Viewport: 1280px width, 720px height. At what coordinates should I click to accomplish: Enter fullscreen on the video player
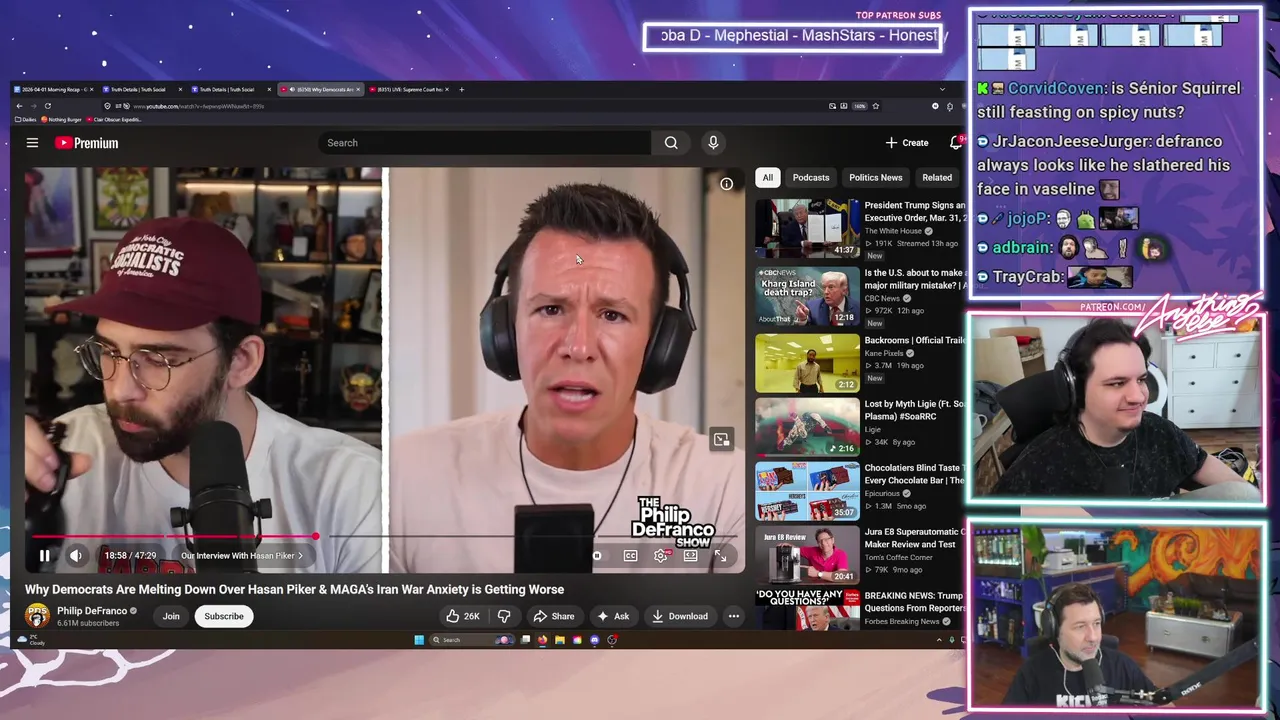click(720, 556)
